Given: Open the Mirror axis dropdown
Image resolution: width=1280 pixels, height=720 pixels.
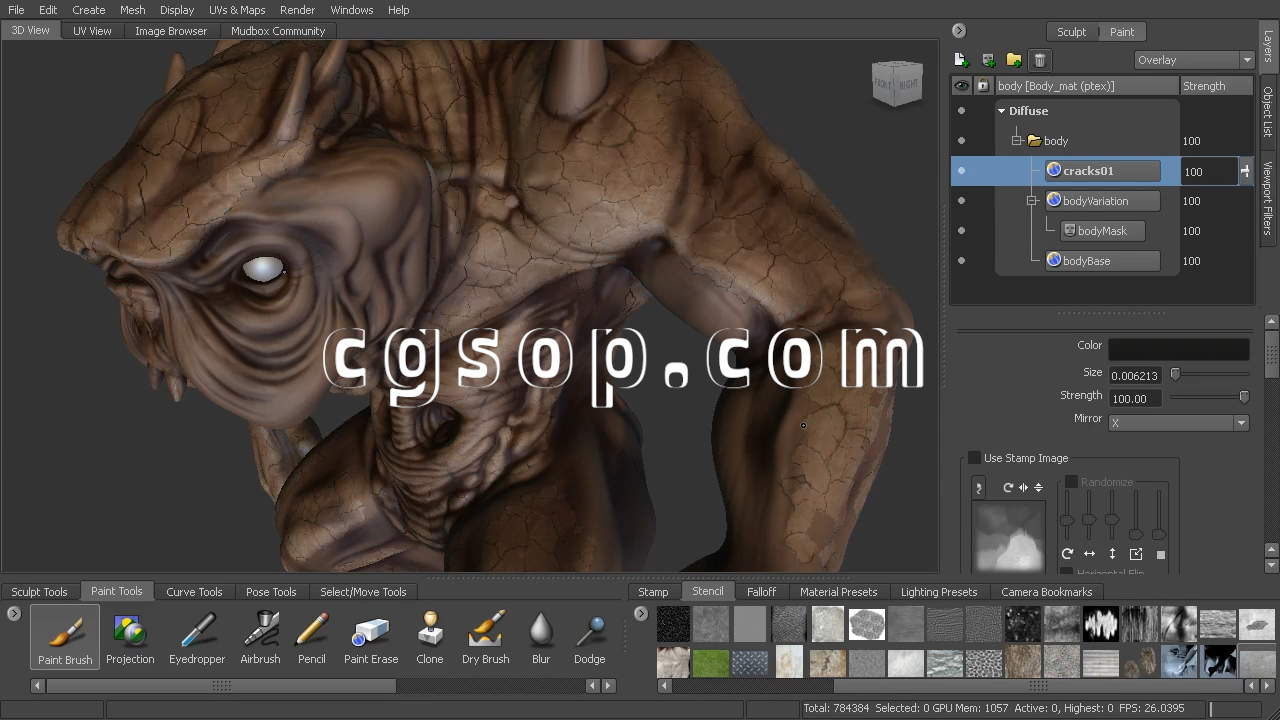Looking at the screenshot, I should tap(1178, 423).
